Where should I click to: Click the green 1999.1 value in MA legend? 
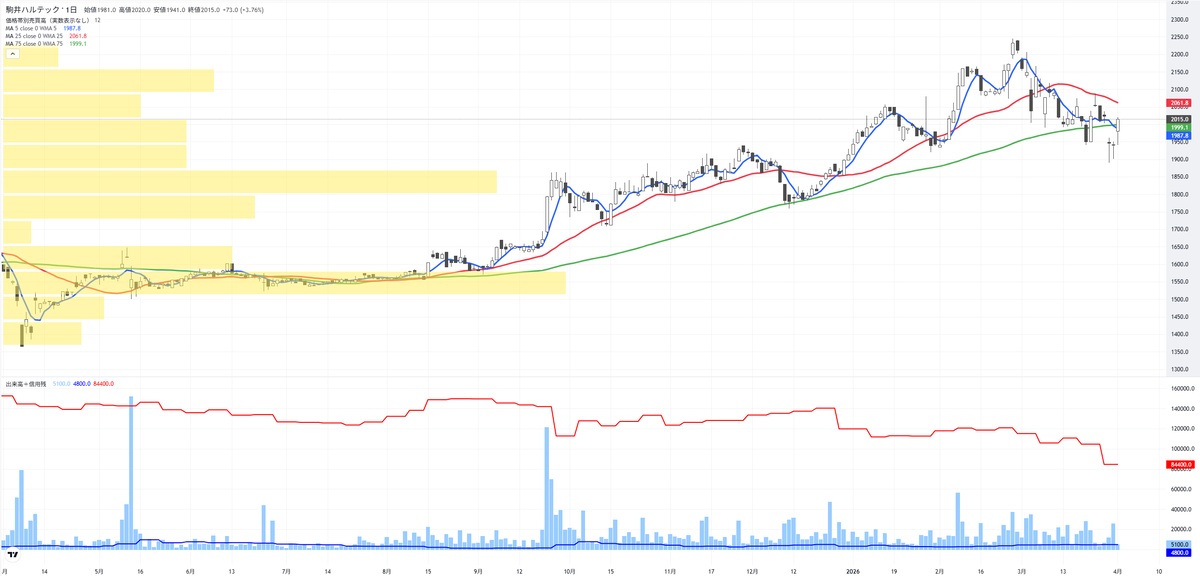click(x=77, y=44)
